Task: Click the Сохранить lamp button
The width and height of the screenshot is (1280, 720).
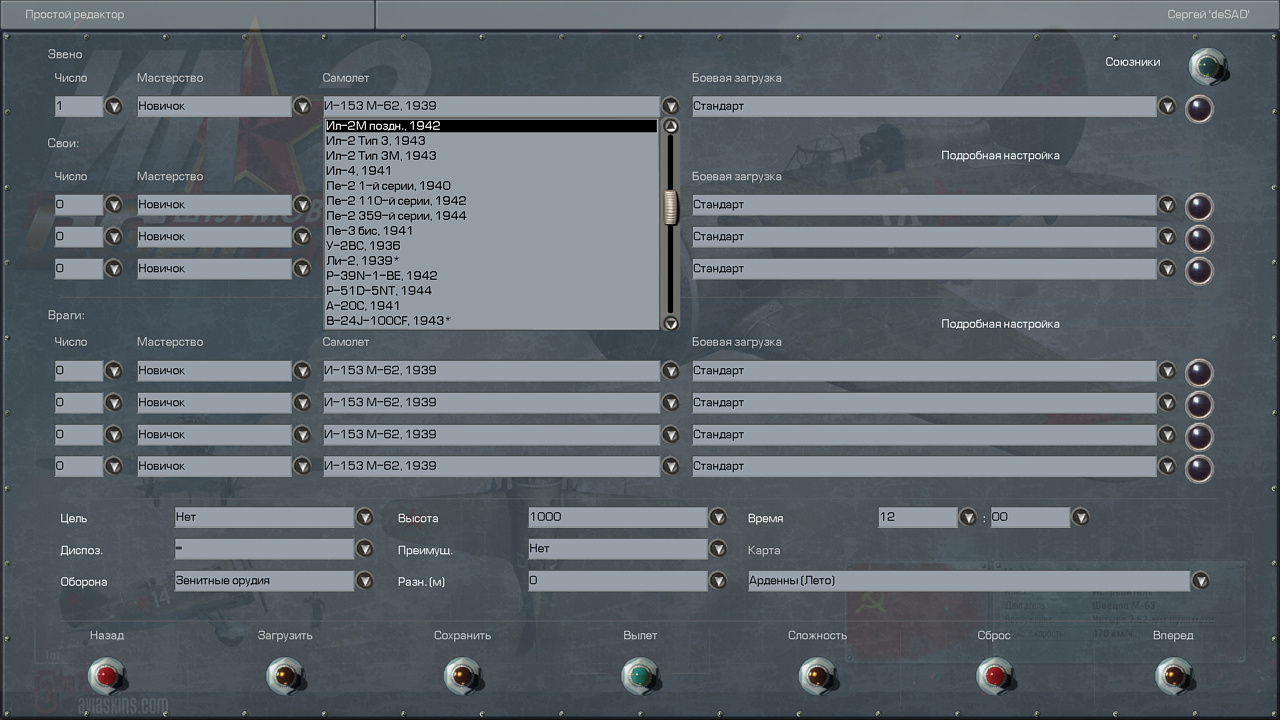Action: [x=462, y=676]
